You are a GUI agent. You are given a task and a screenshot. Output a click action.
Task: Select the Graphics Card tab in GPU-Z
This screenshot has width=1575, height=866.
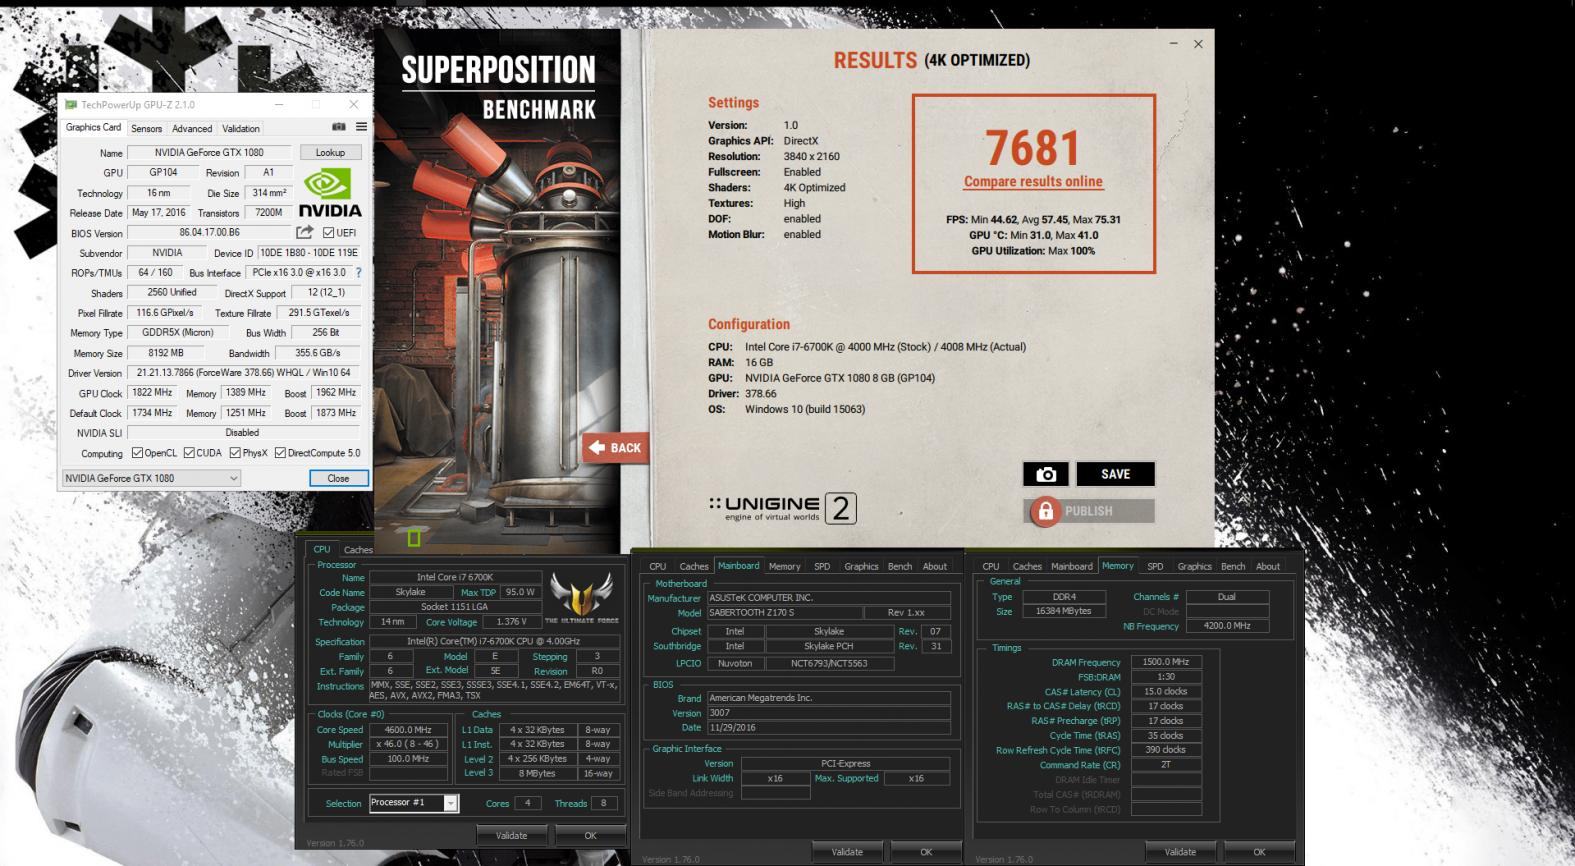(x=93, y=127)
